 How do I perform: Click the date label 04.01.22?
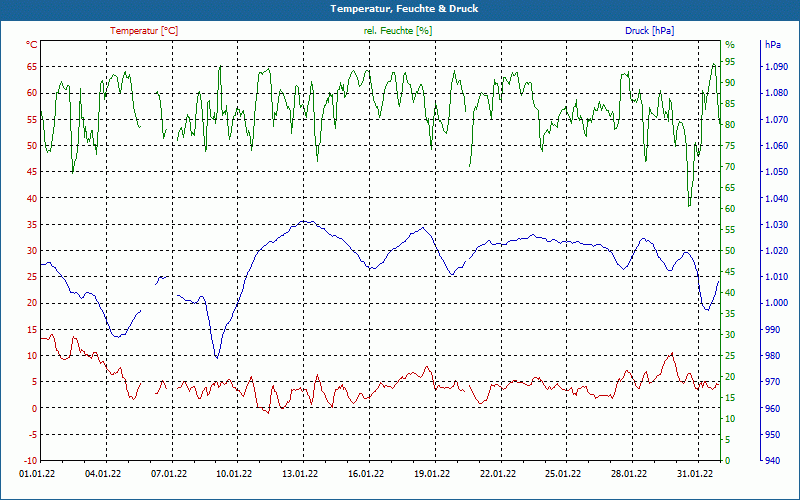click(x=103, y=474)
